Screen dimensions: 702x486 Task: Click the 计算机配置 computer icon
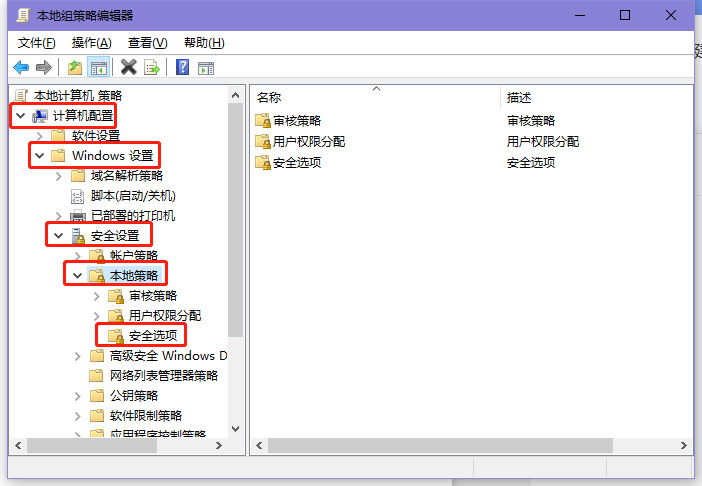(x=40, y=116)
